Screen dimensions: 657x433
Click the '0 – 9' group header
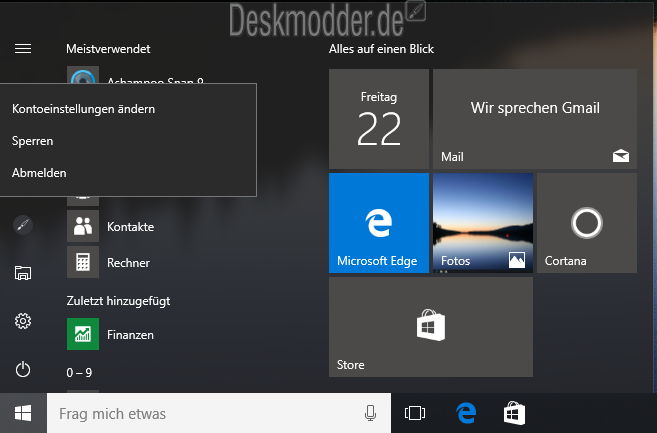79,373
